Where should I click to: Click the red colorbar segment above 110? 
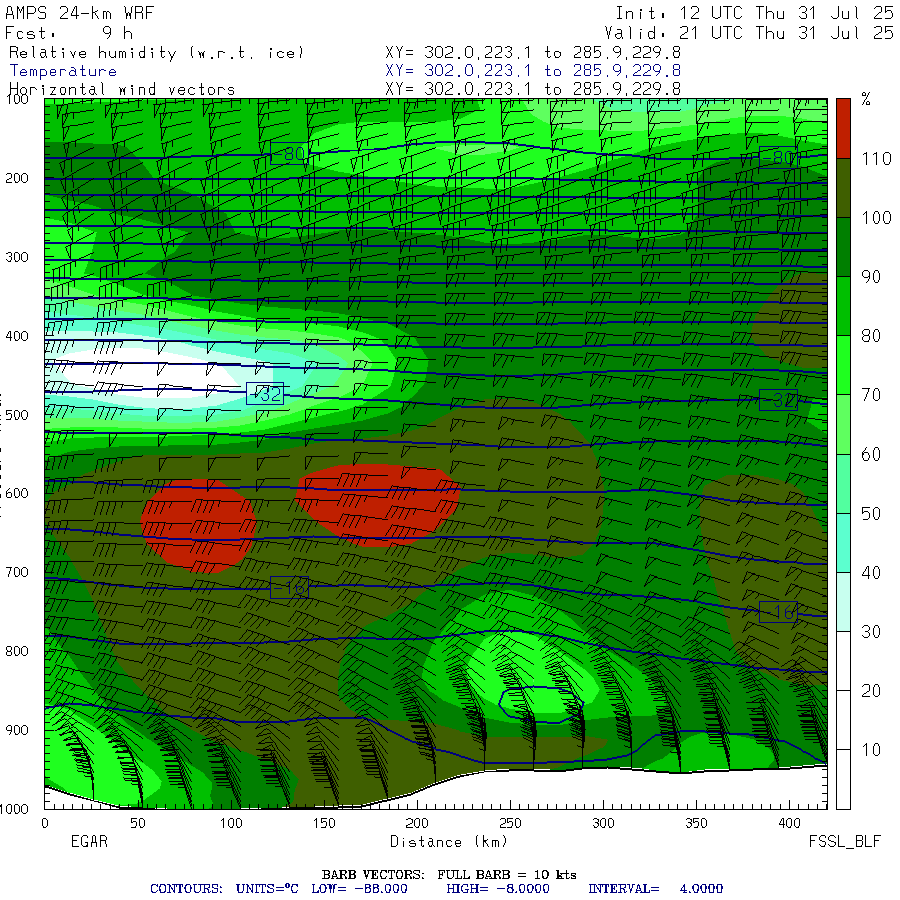click(x=843, y=129)
